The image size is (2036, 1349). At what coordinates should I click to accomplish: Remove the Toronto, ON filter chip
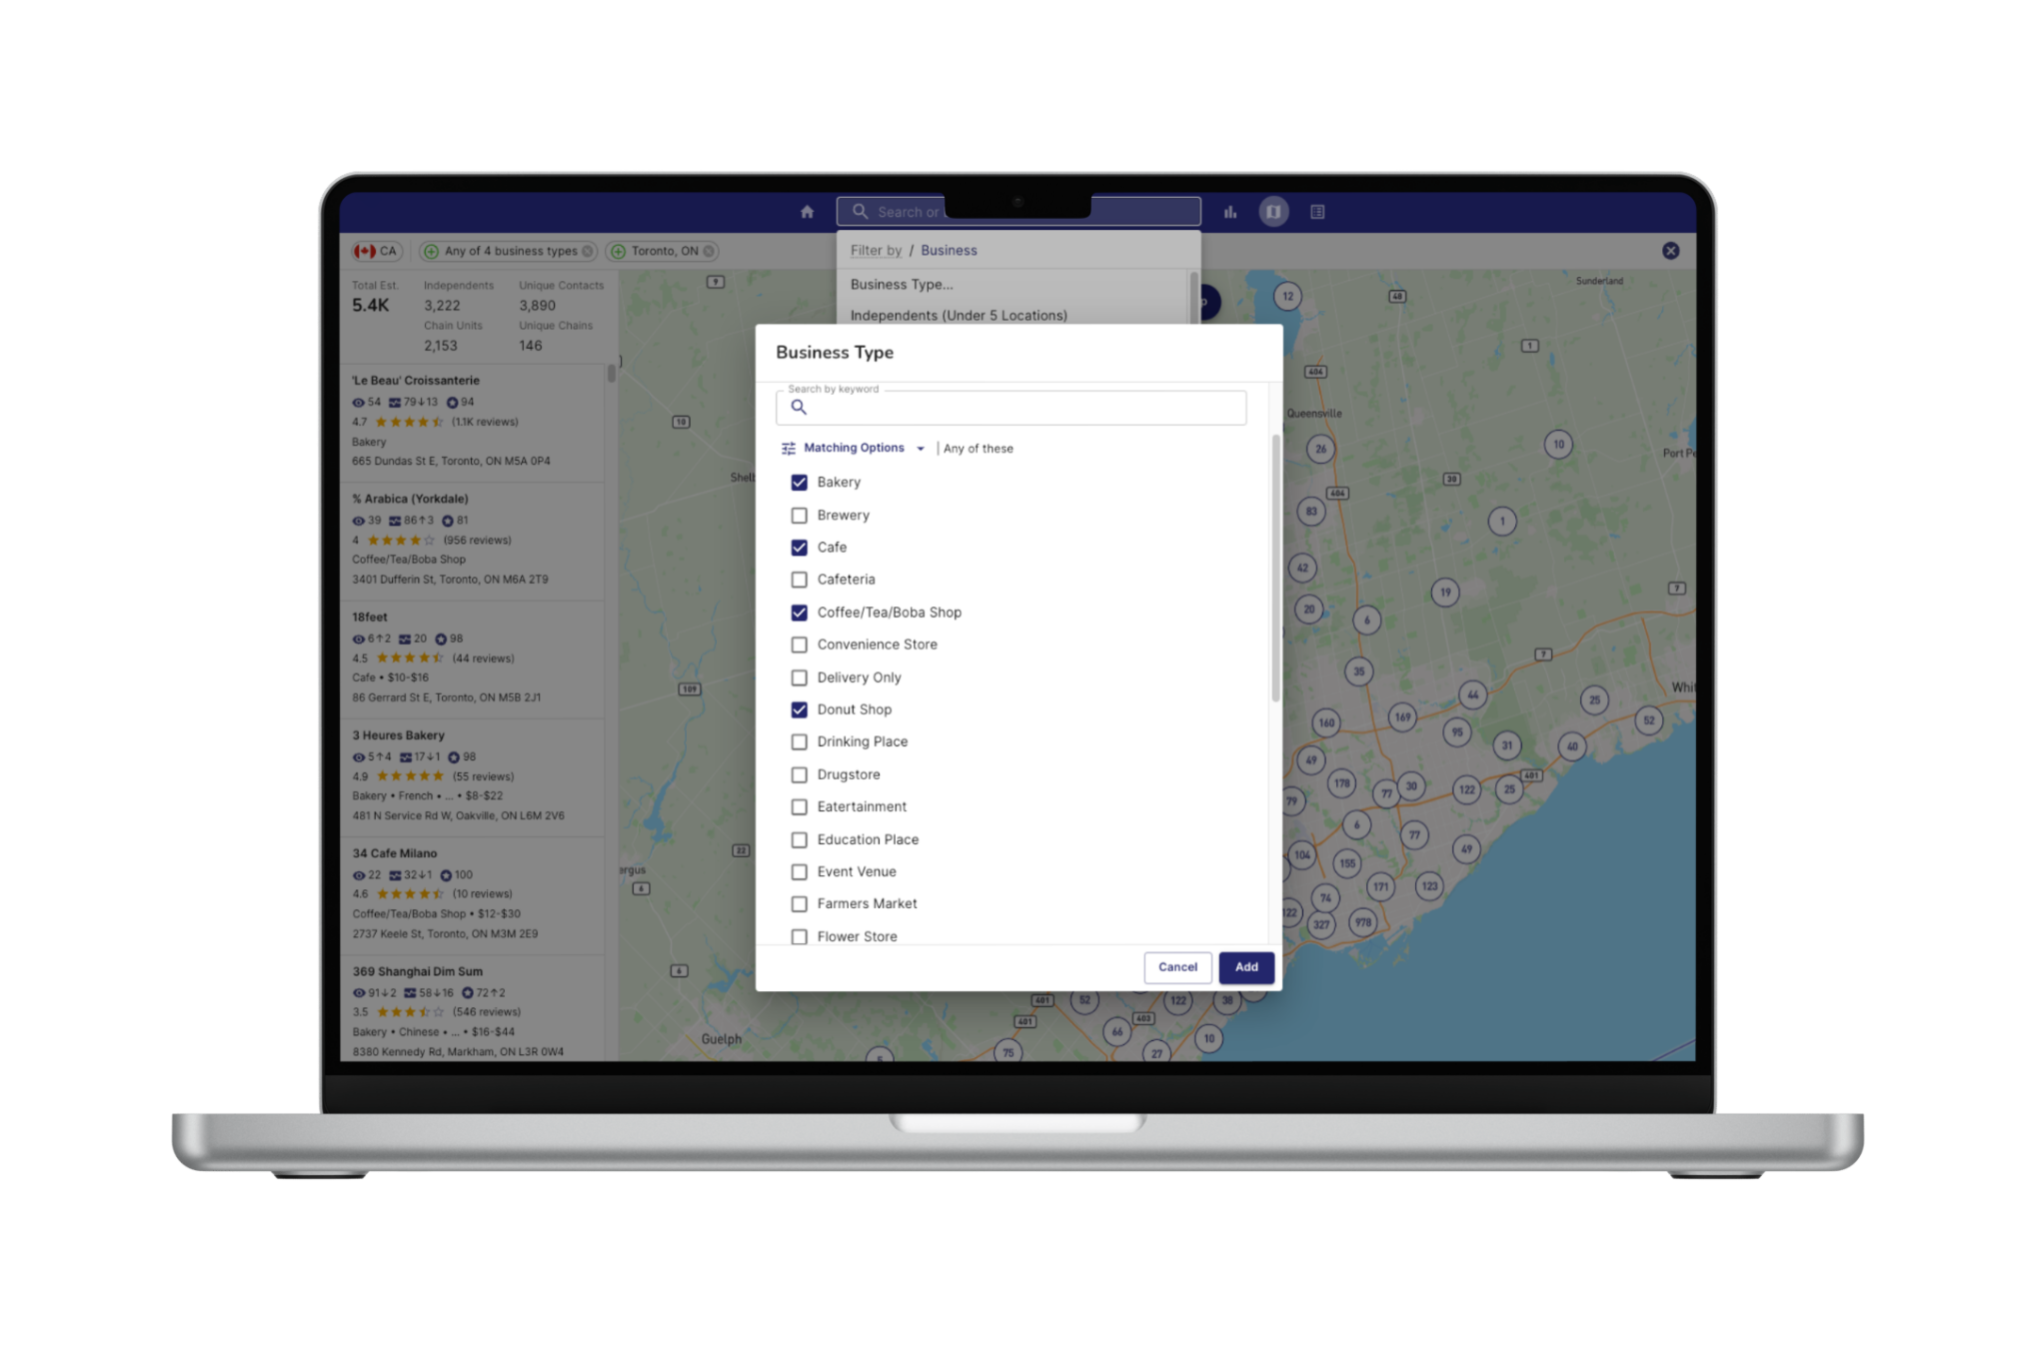coord(709,251)
